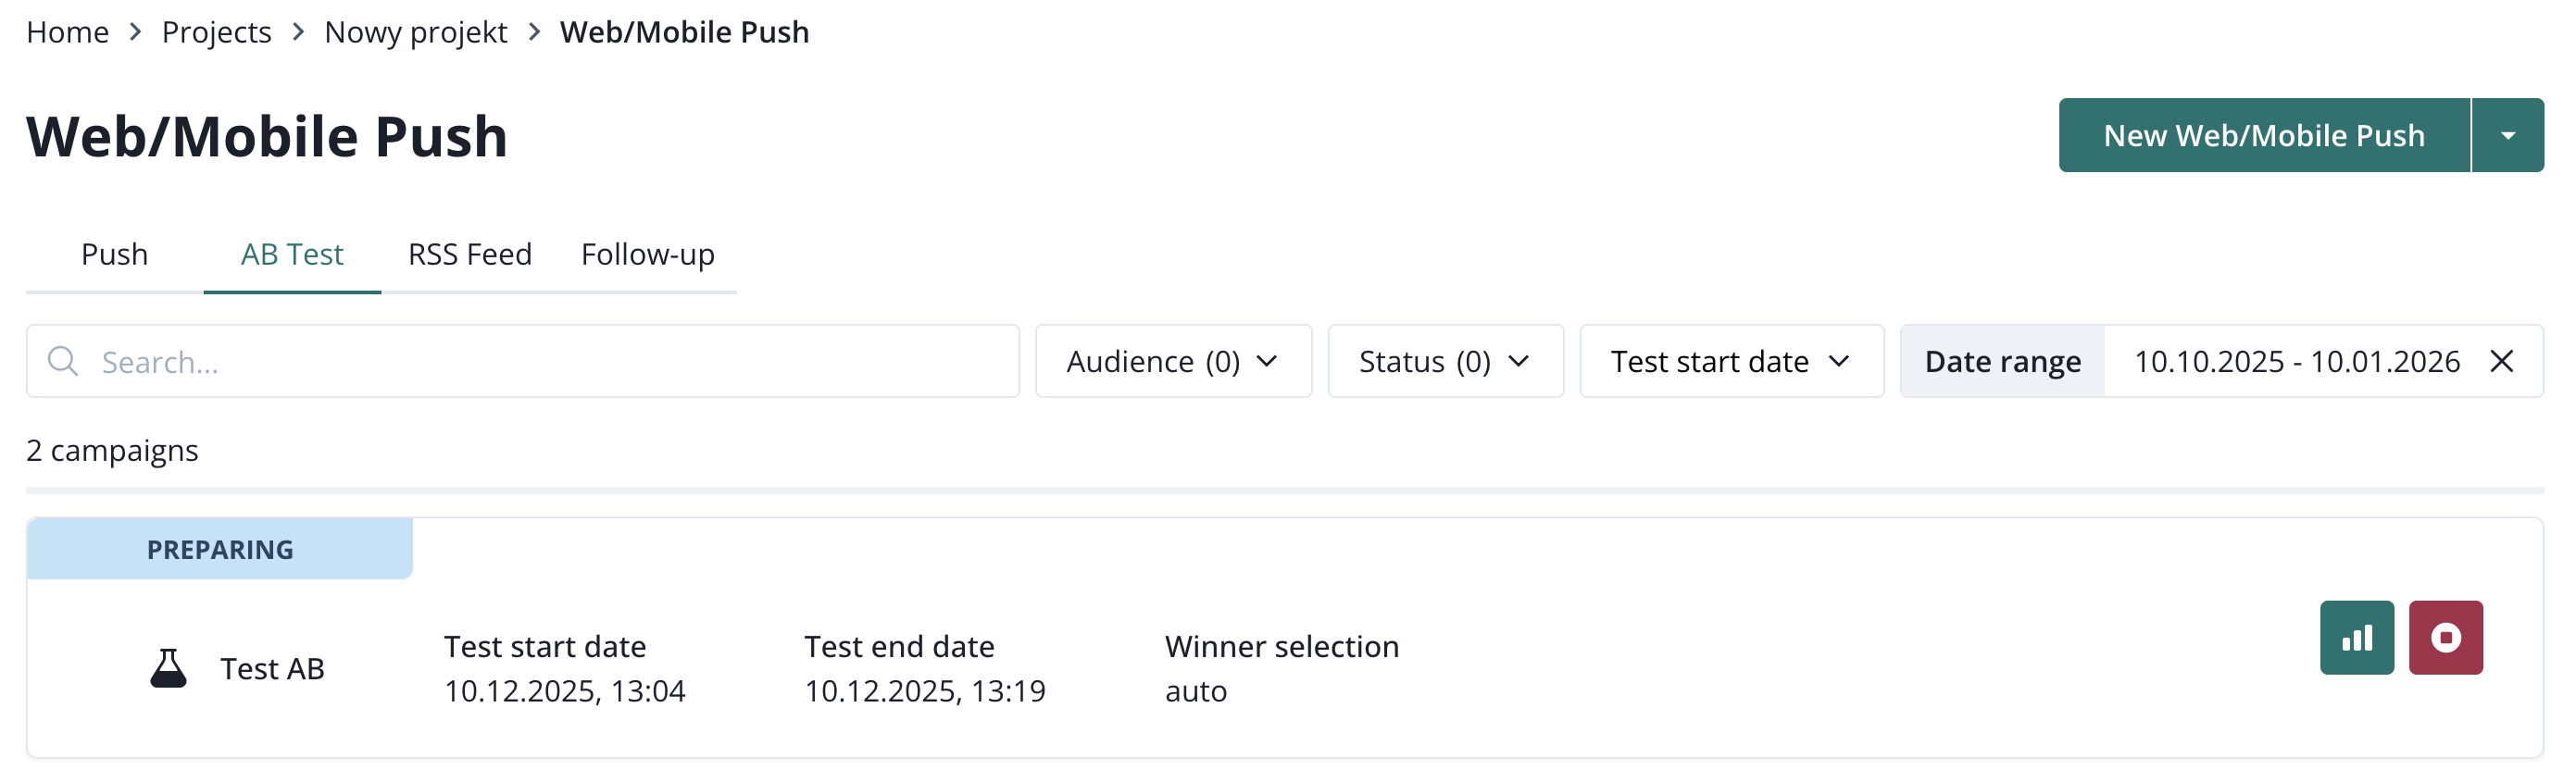Viewport: 2576px width, 770px height.
Task: Open the Test AB campaign name
Action: pos(272,668)
